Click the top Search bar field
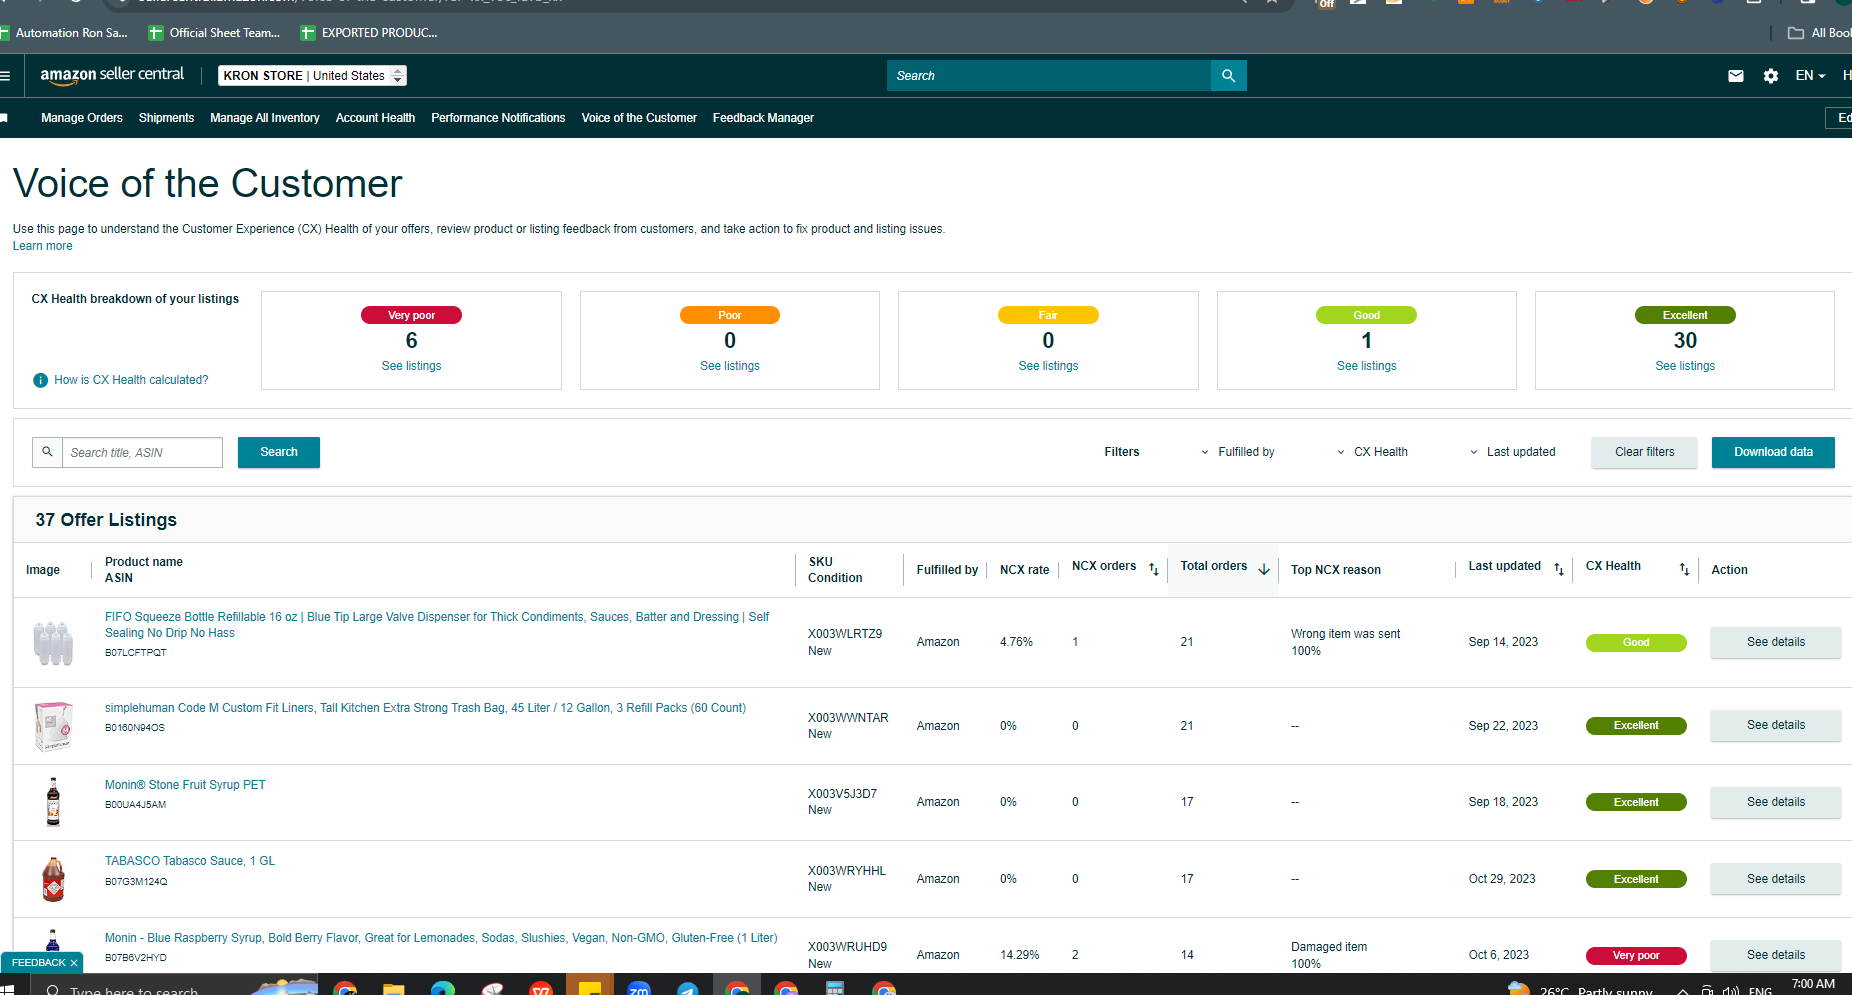The image size is (1852, 995). [1049, 76]
